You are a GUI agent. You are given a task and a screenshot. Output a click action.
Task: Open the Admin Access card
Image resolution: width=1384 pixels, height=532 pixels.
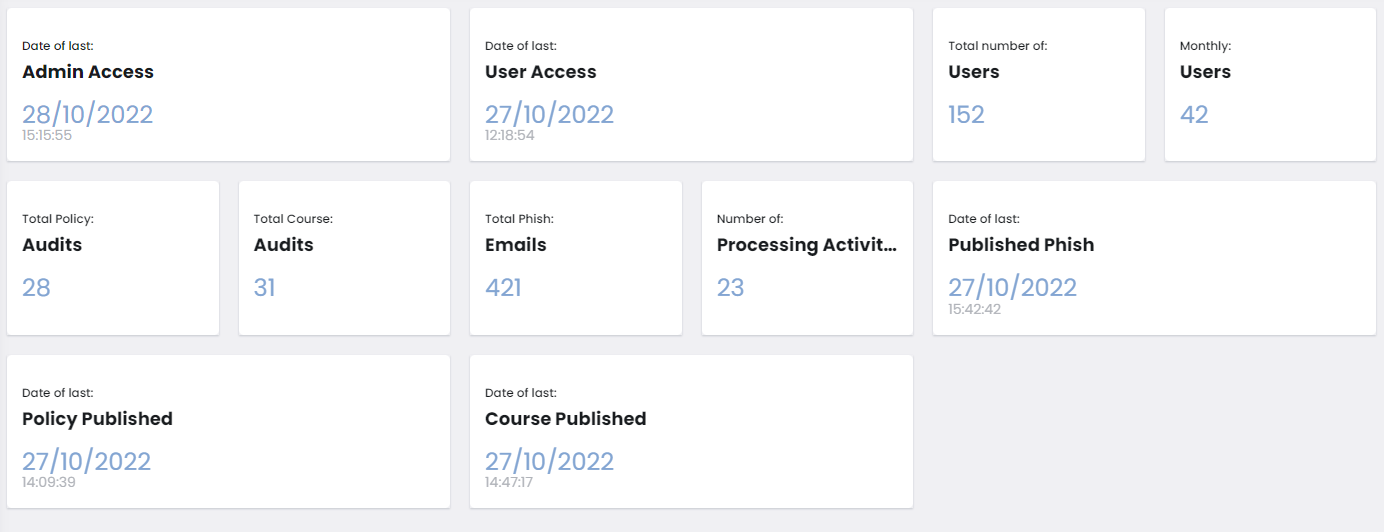(x=228, y=84)
